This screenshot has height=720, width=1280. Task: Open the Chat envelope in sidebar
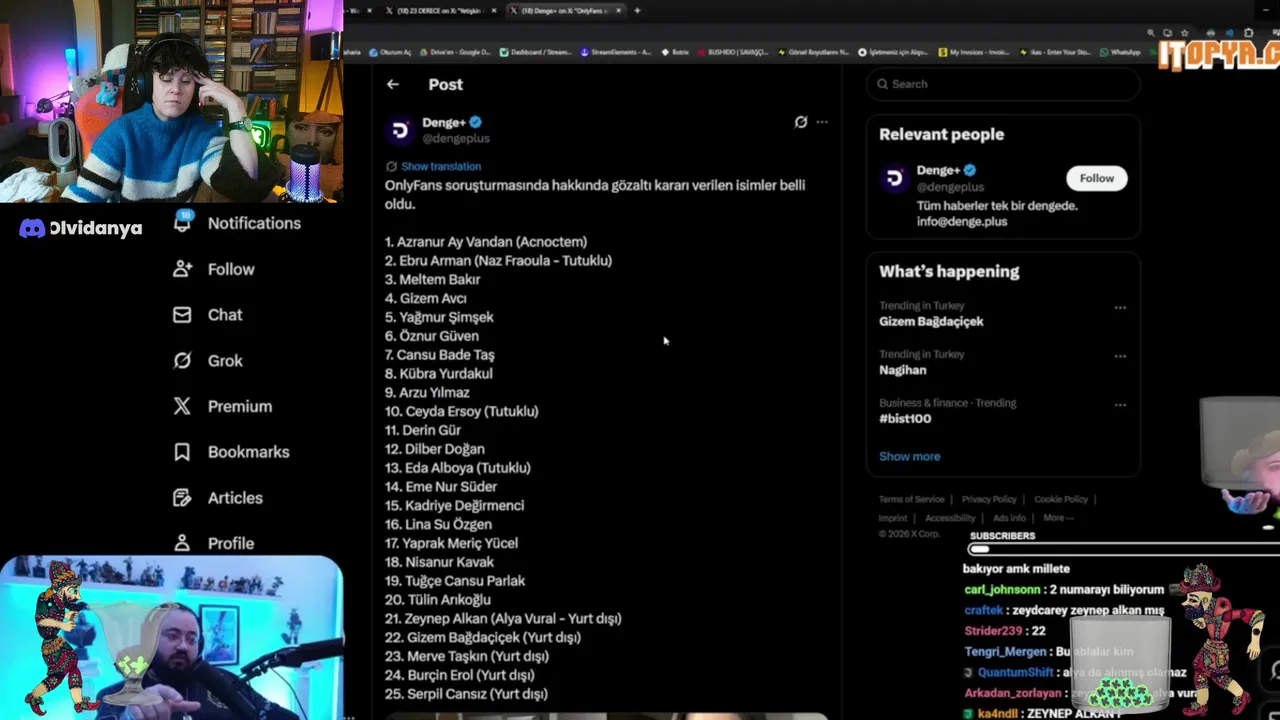(182, 315)
